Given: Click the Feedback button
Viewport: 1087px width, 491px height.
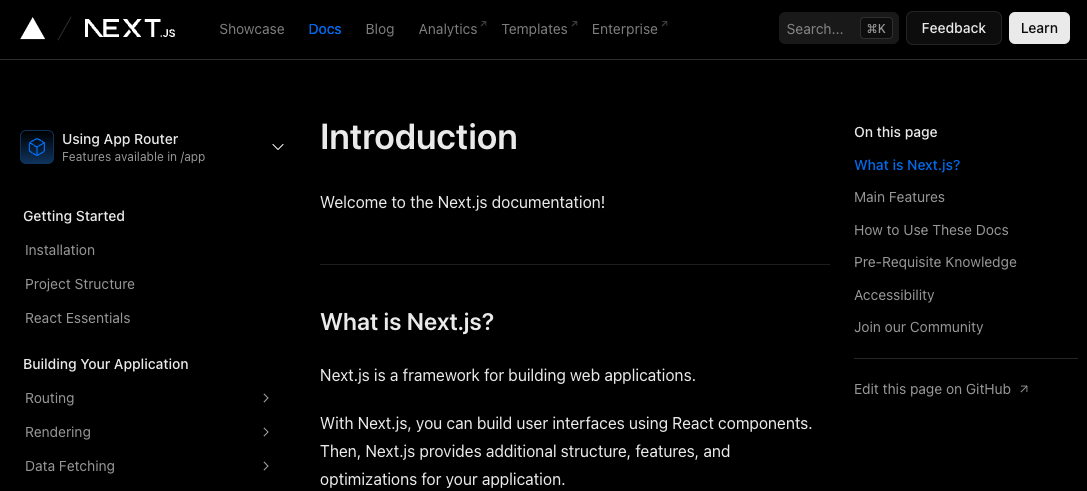Looking at the screenshot, I should pyautogui.click(x=954, y=28).
